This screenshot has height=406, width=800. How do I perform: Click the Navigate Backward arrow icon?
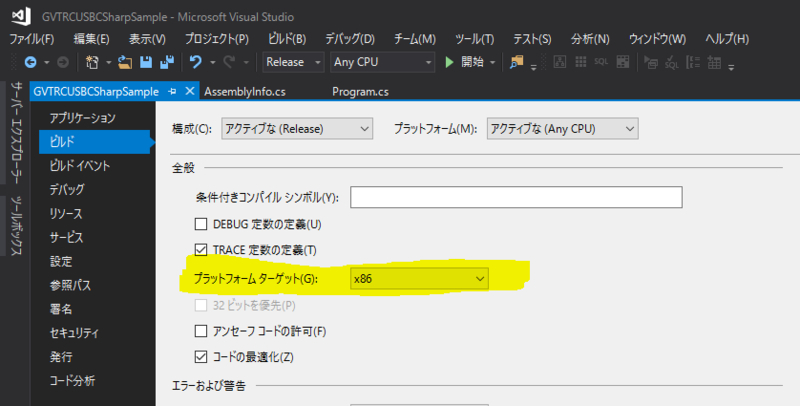coord(31,62)
